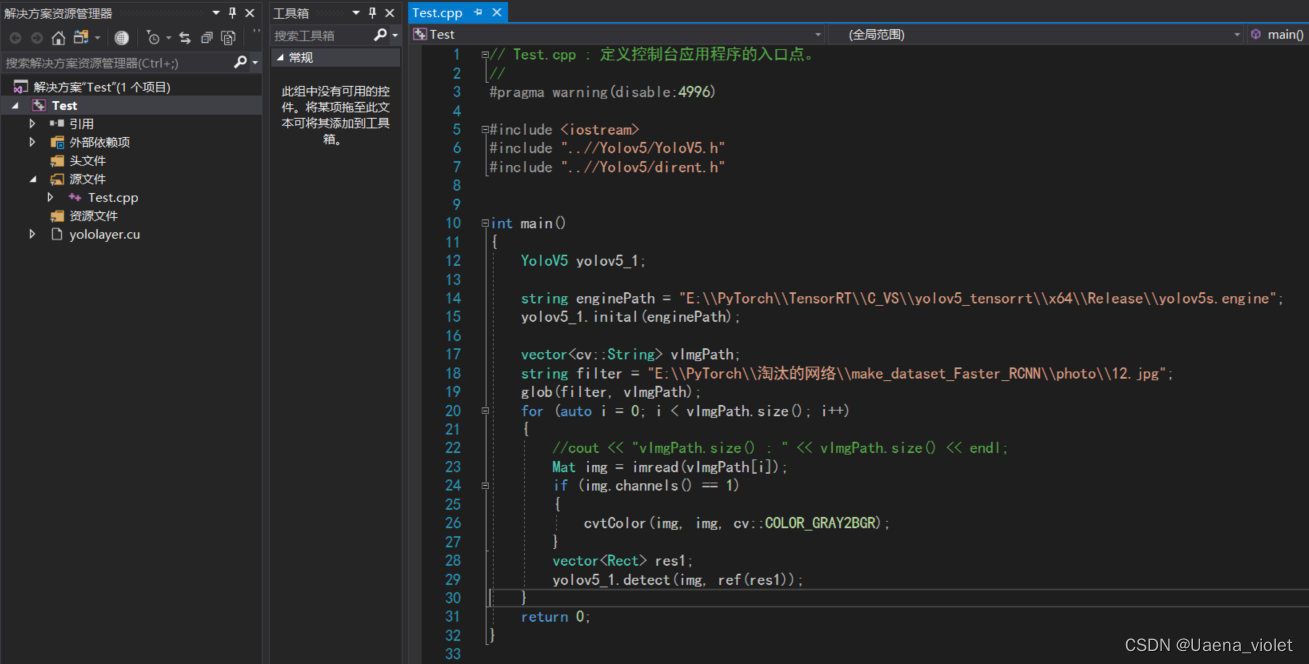Toggle the pin on the Solution Explorer panel
This screenshot has width=1309, height=664.
pos(232,13)
